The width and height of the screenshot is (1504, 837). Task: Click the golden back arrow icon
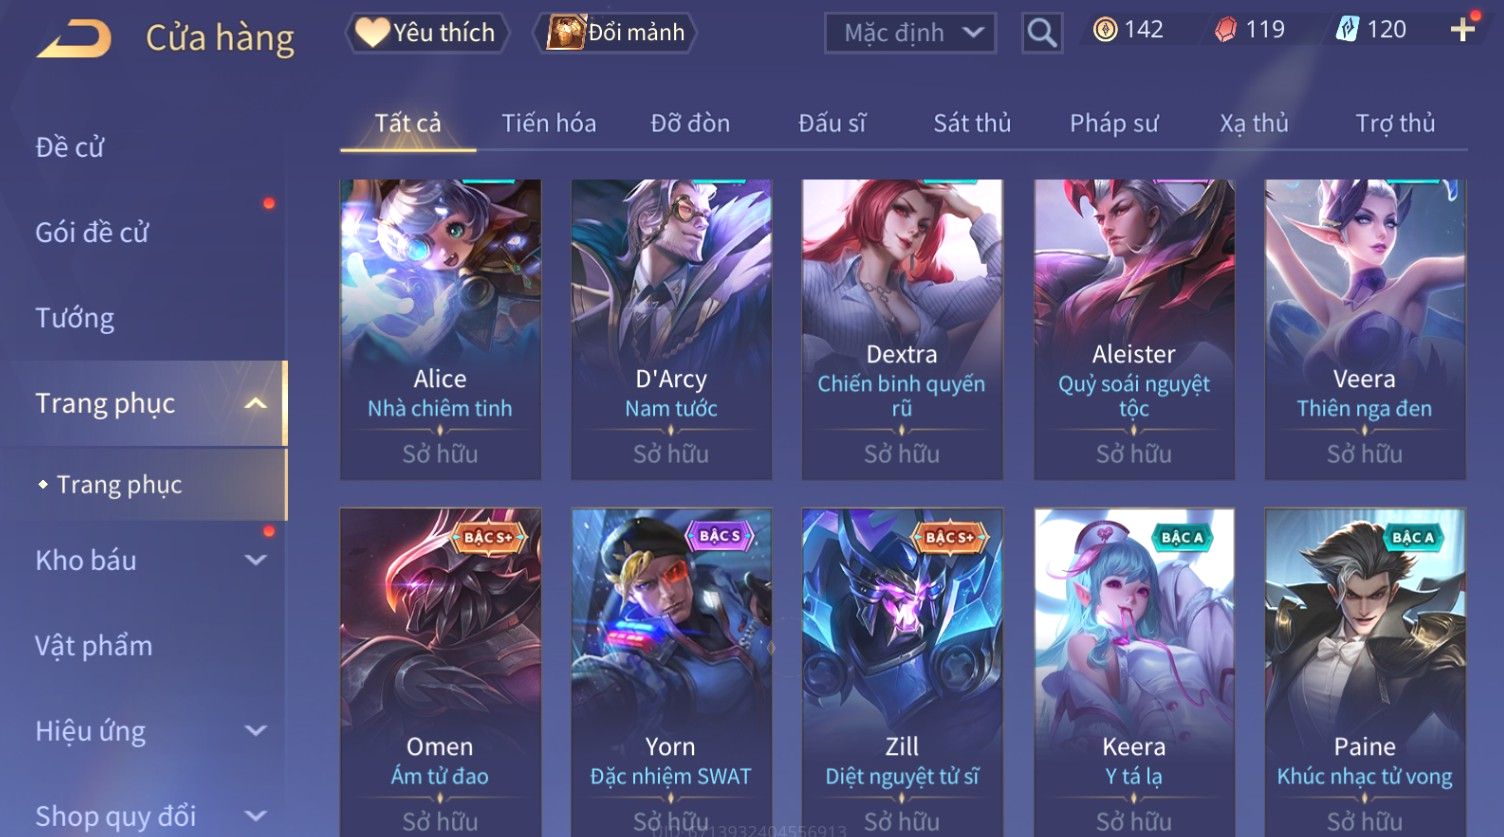(74, 39)
